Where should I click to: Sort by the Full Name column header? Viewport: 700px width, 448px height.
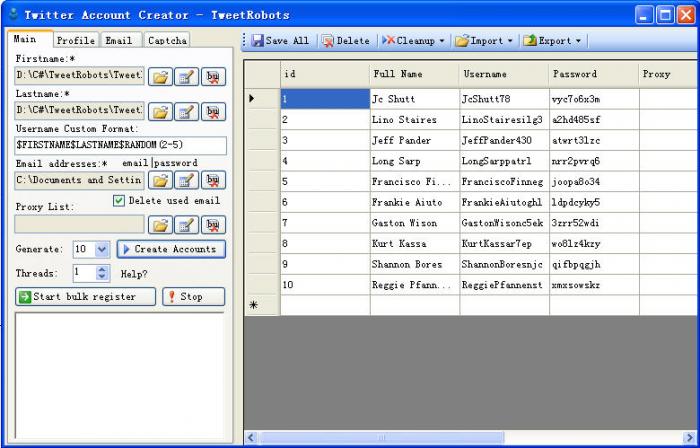[415, 74]
